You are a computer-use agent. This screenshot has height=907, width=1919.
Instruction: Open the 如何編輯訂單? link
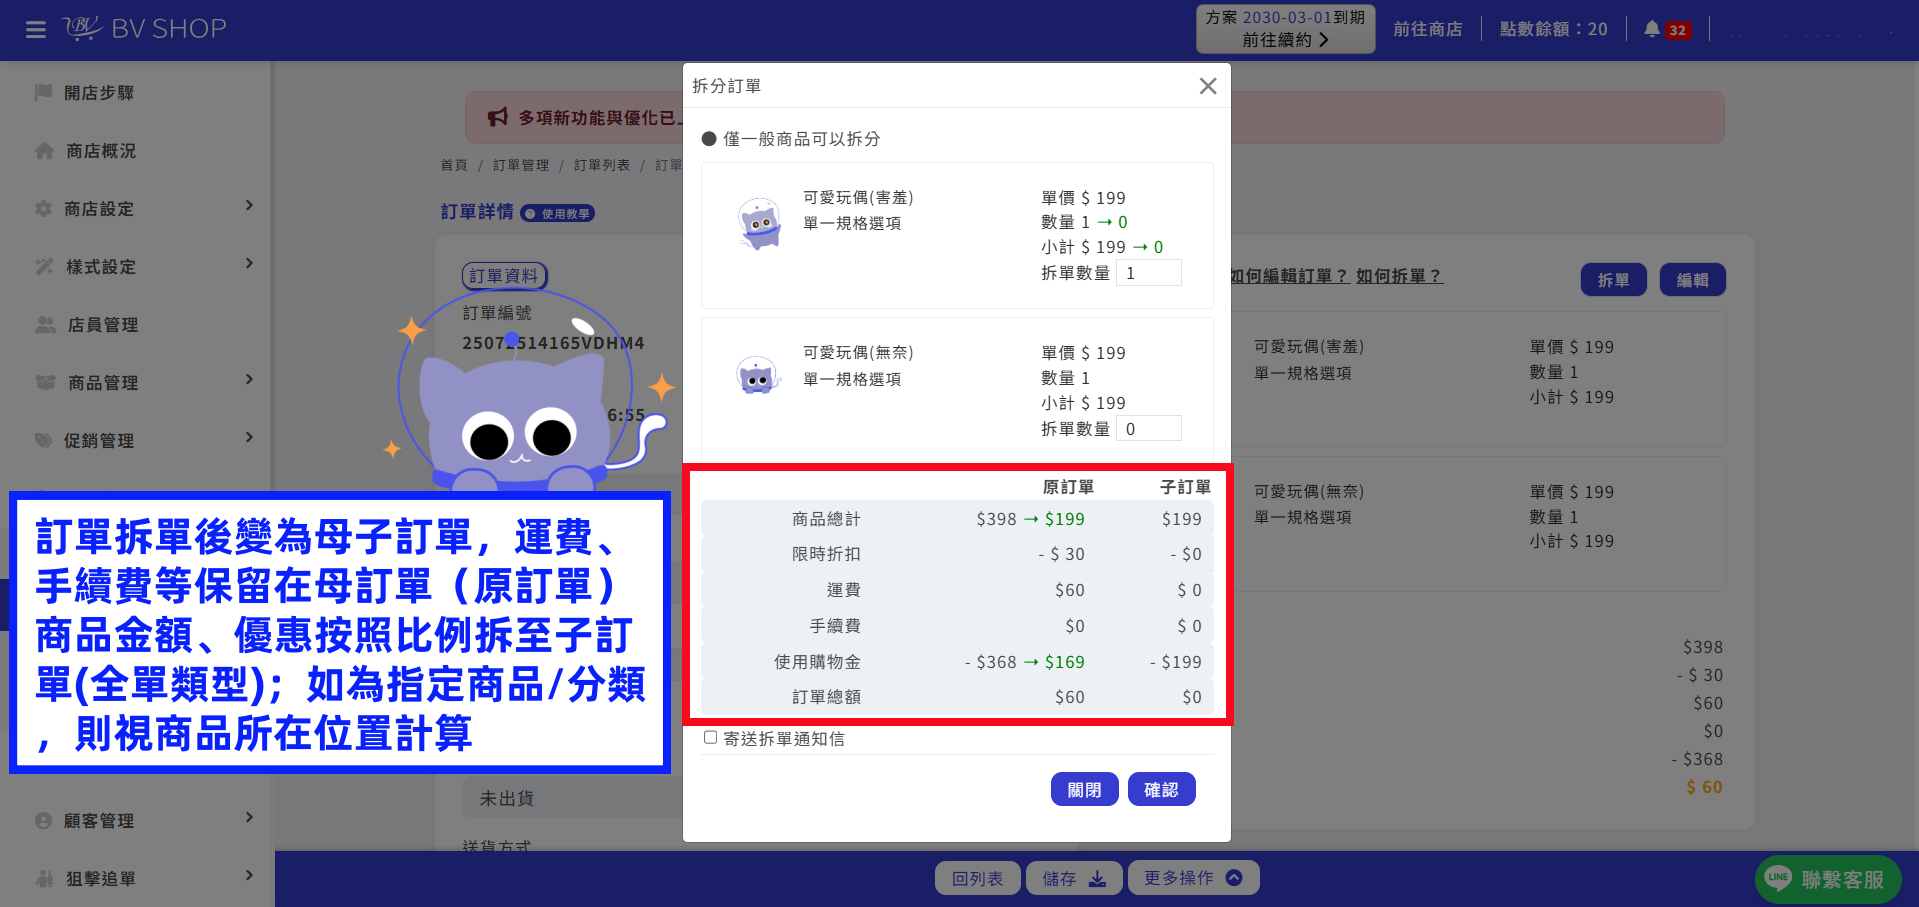click(1290, 276)
